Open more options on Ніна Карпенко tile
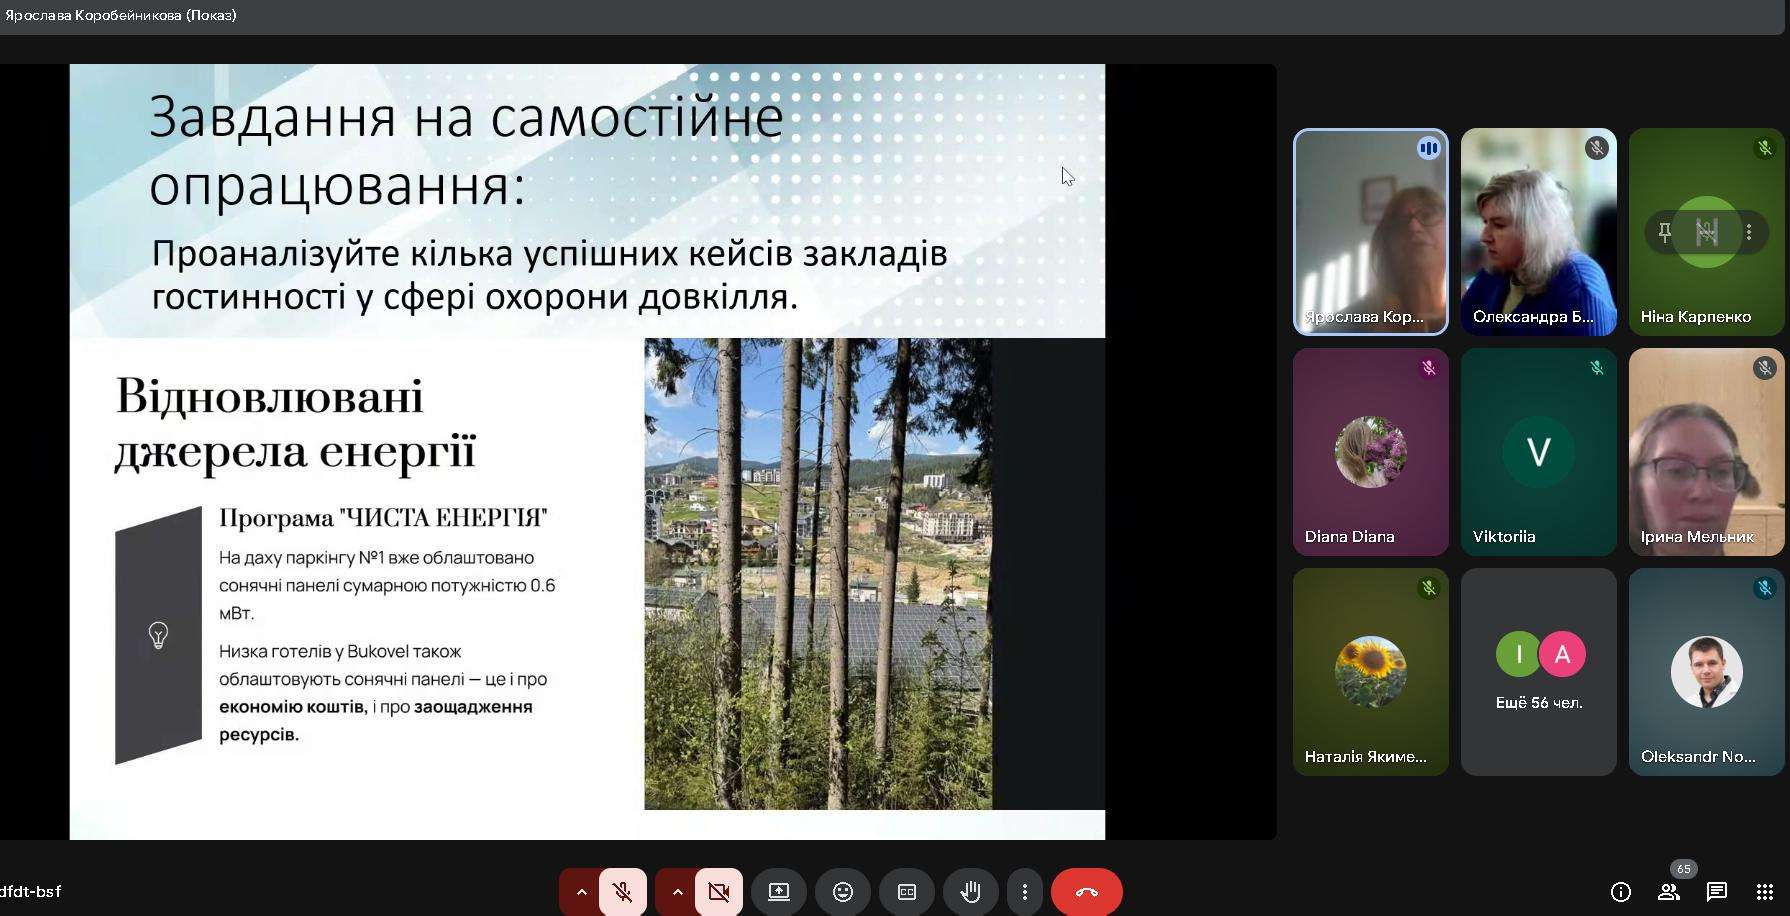 pyautogui.click(x=1749, y=232)
